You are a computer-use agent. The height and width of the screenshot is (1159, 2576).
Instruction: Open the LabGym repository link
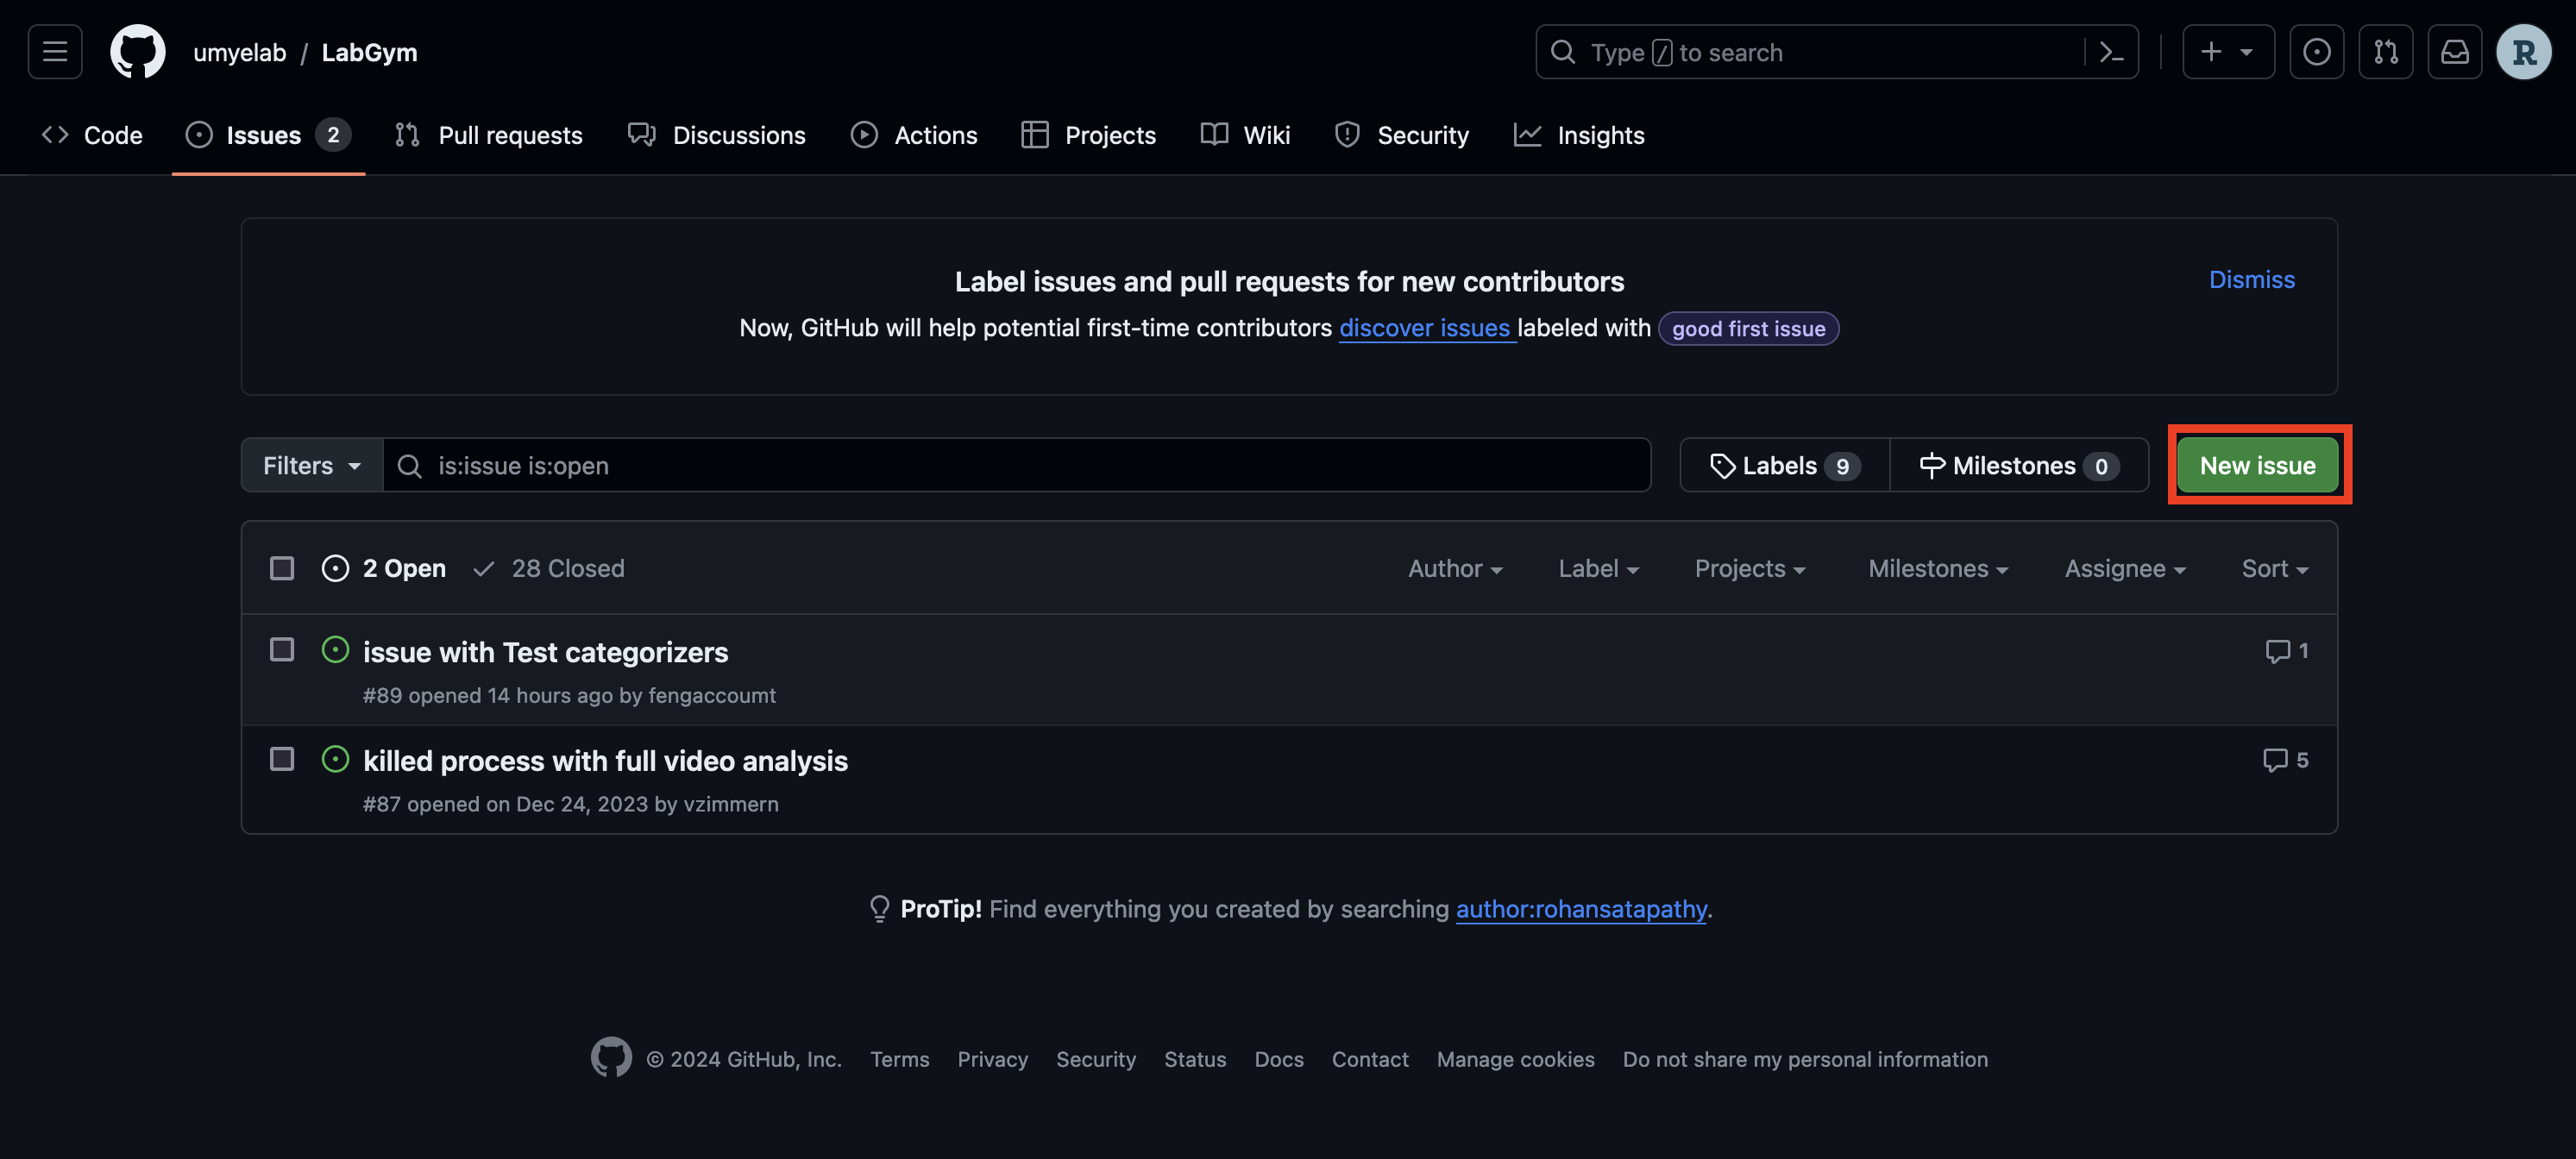[369, 52]
